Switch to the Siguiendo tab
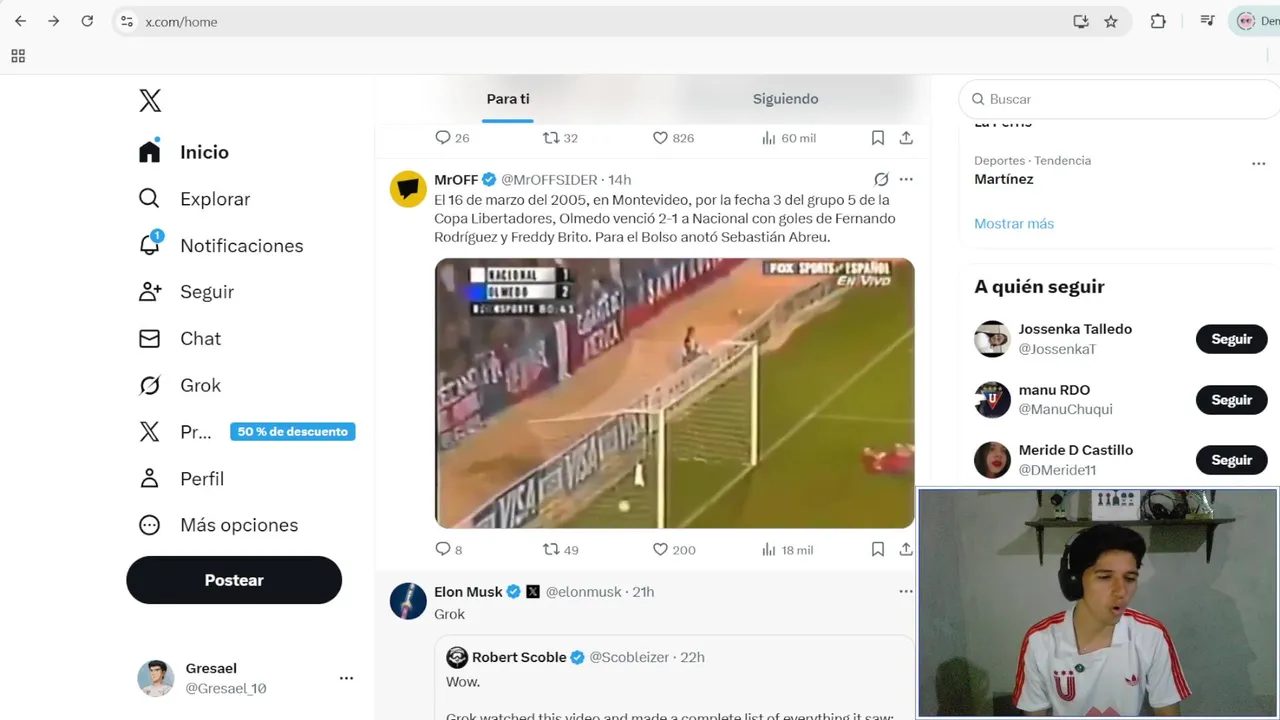This screenshot has width=1280, height=720. (x=785, y=99)
